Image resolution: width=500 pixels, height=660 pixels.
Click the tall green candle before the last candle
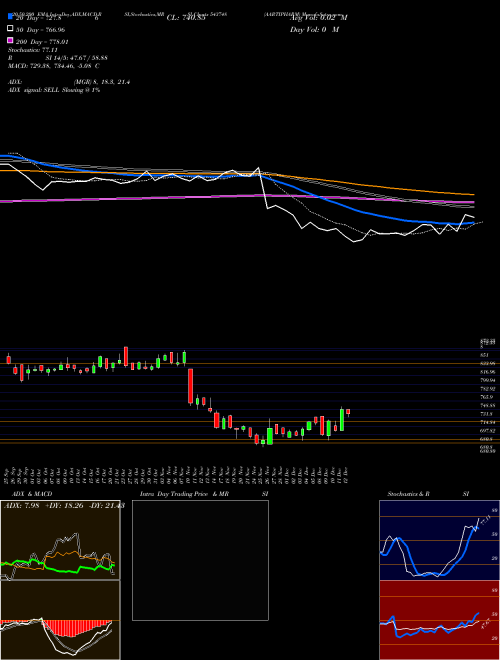342,419
